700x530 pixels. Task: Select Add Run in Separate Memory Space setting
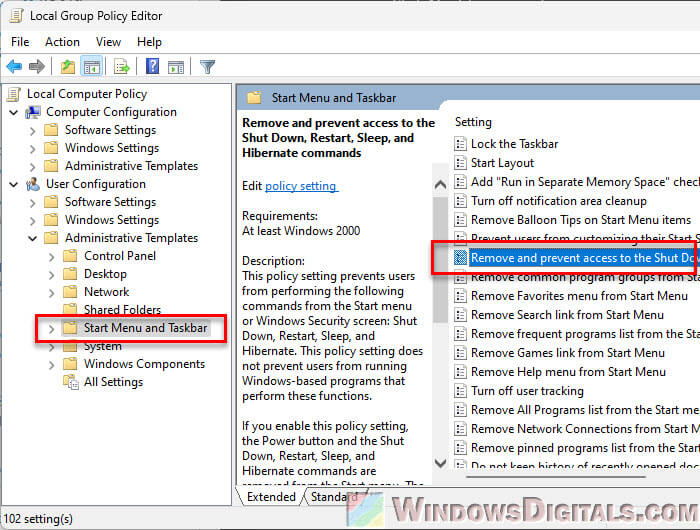coord(585,182)
